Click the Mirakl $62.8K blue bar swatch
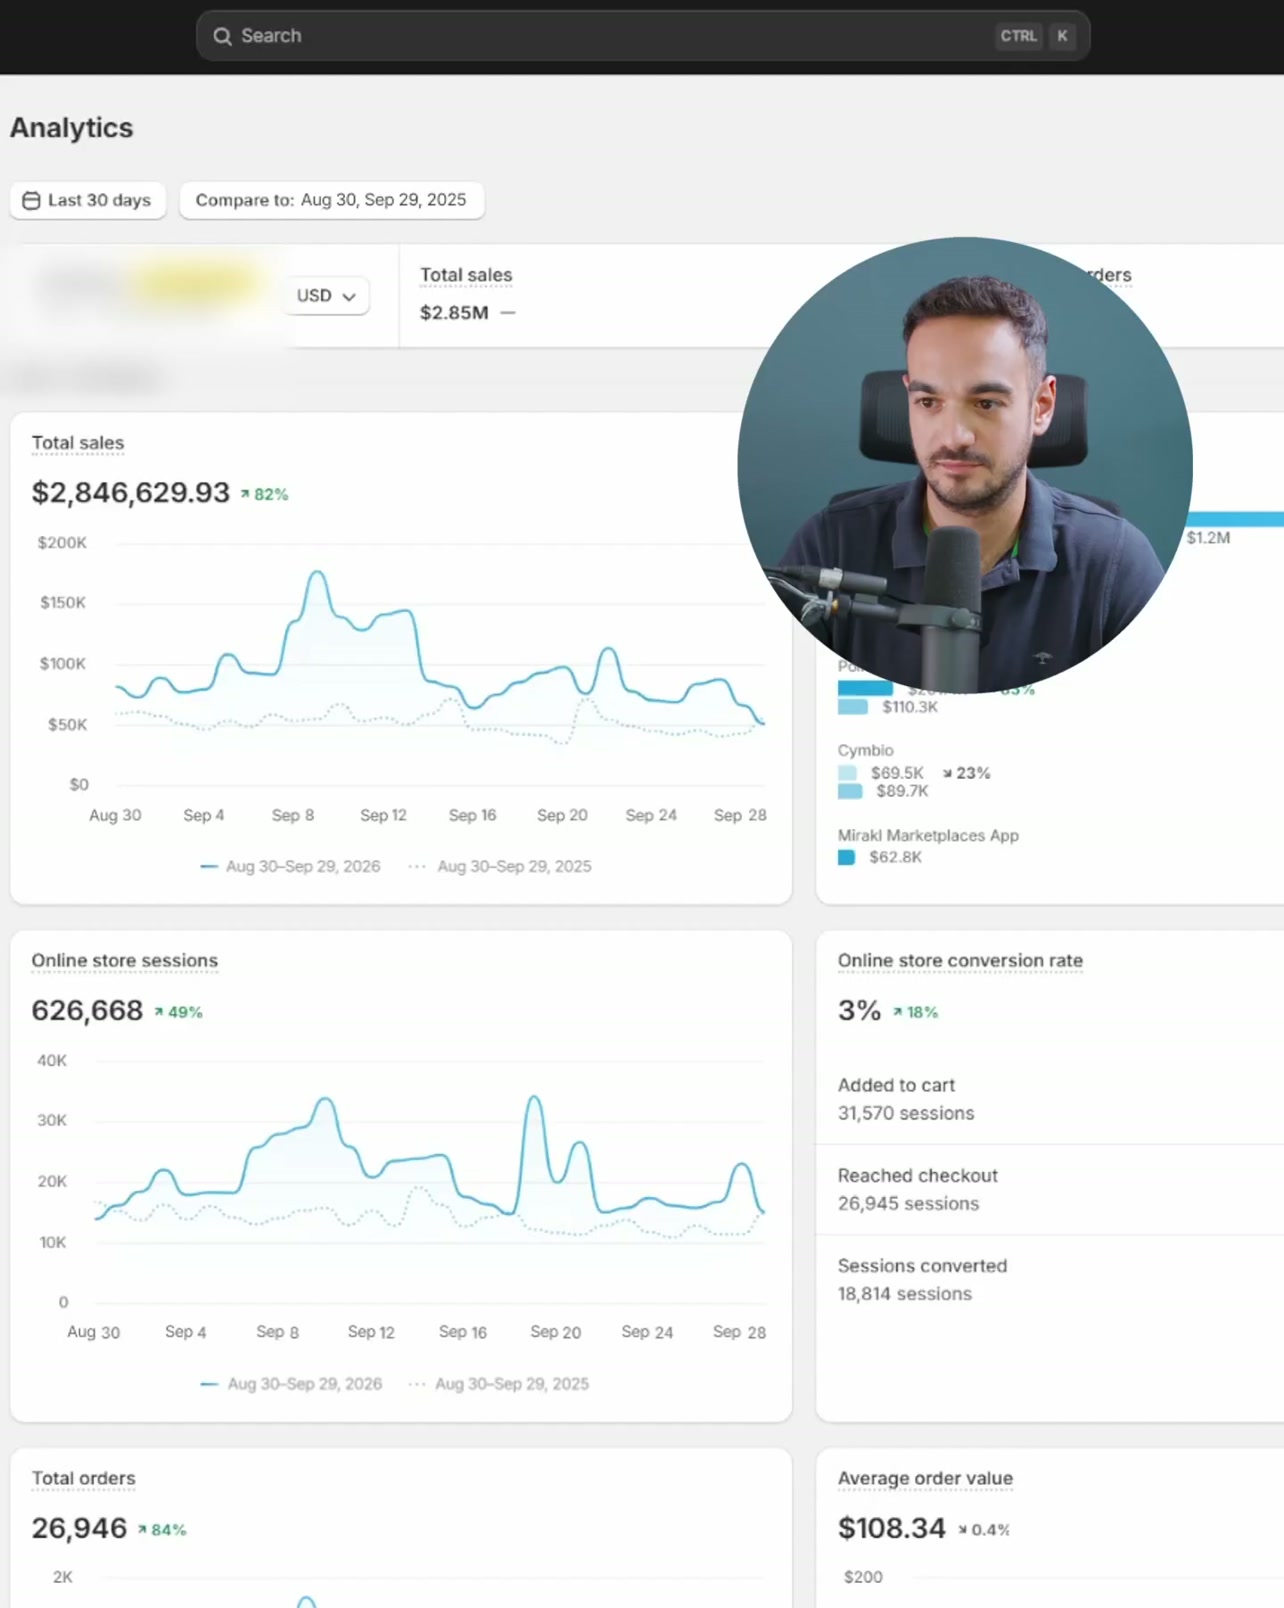1284x1608 pixels. tap(846, 857)
